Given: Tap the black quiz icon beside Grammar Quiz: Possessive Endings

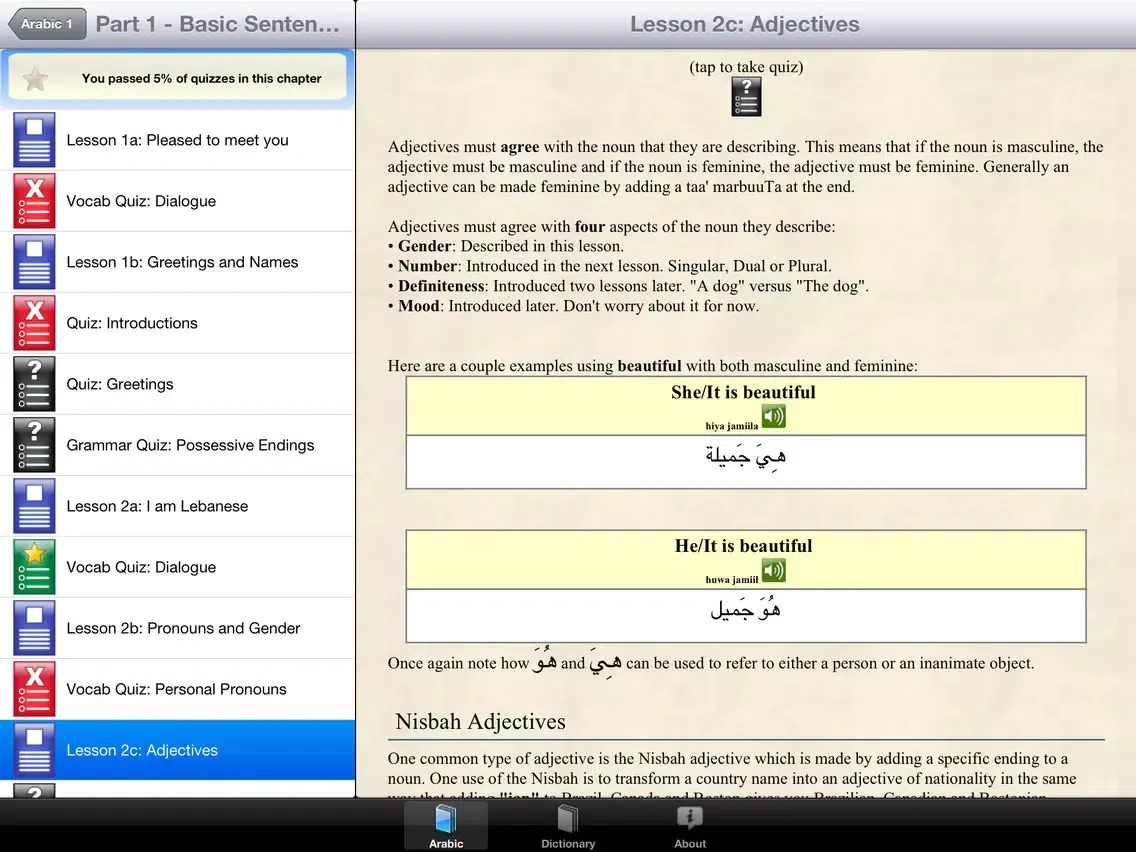Looking at the screenshot, I should pyautogui.click(x=34, y=445).
